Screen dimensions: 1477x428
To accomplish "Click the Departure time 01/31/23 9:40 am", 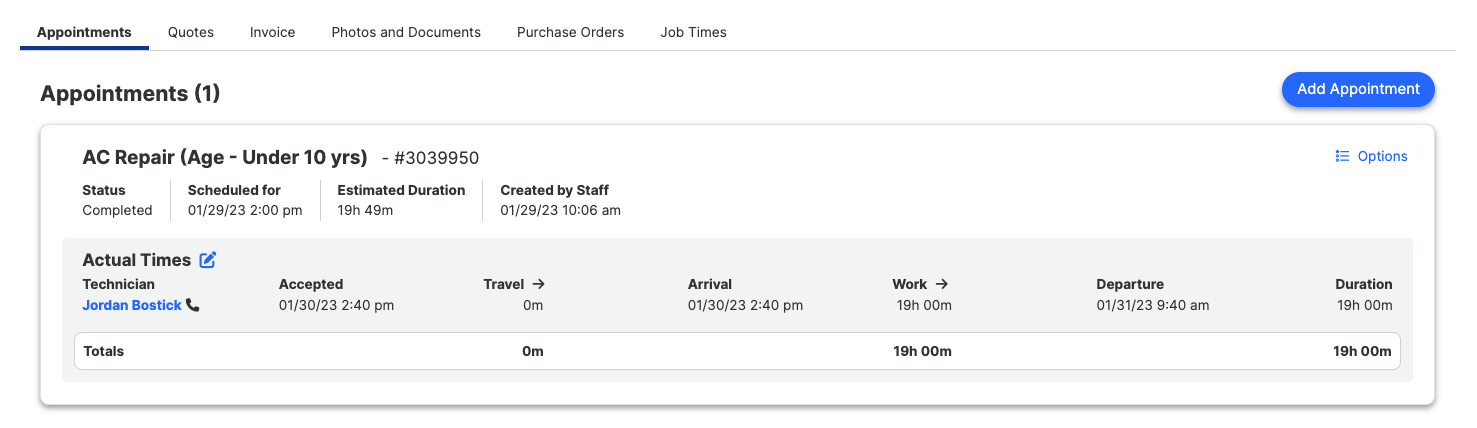I will [1152, 305].
